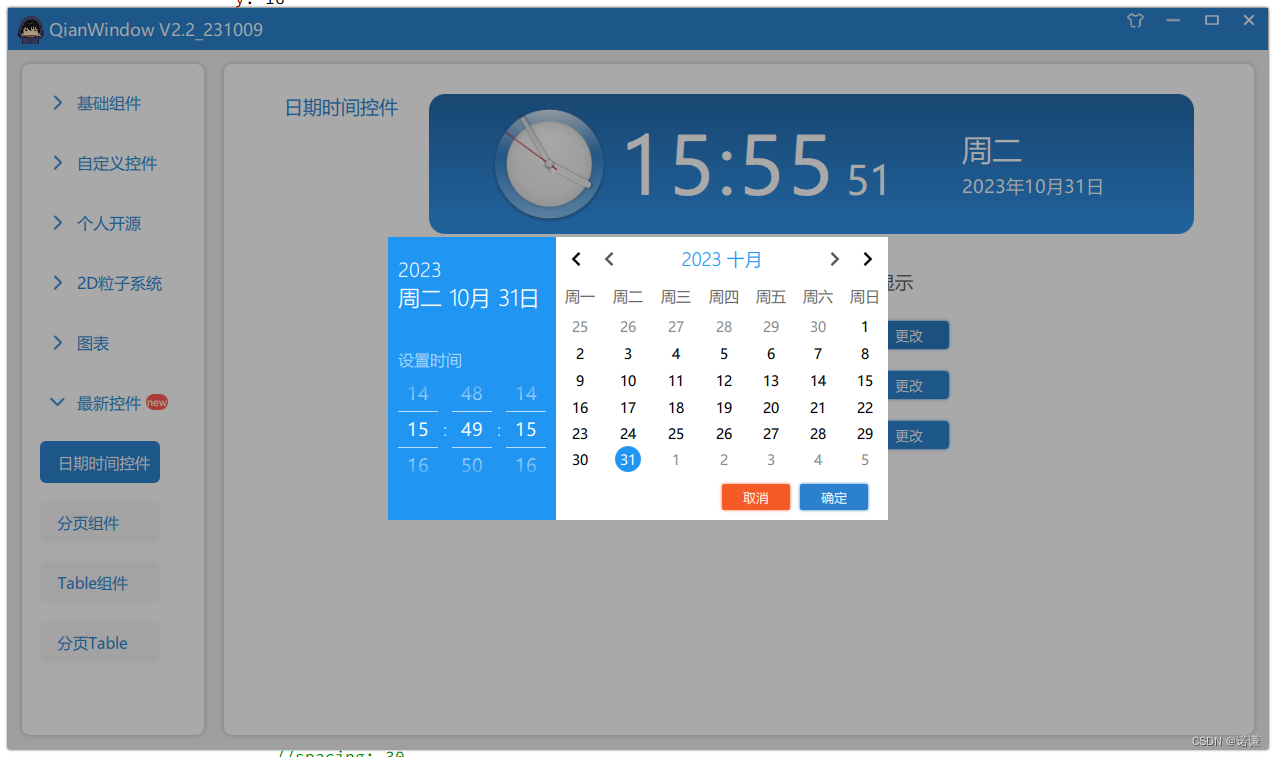Click the previous month arrow in the calendar
Viewport: 1276px width, 757px height.
610,259
